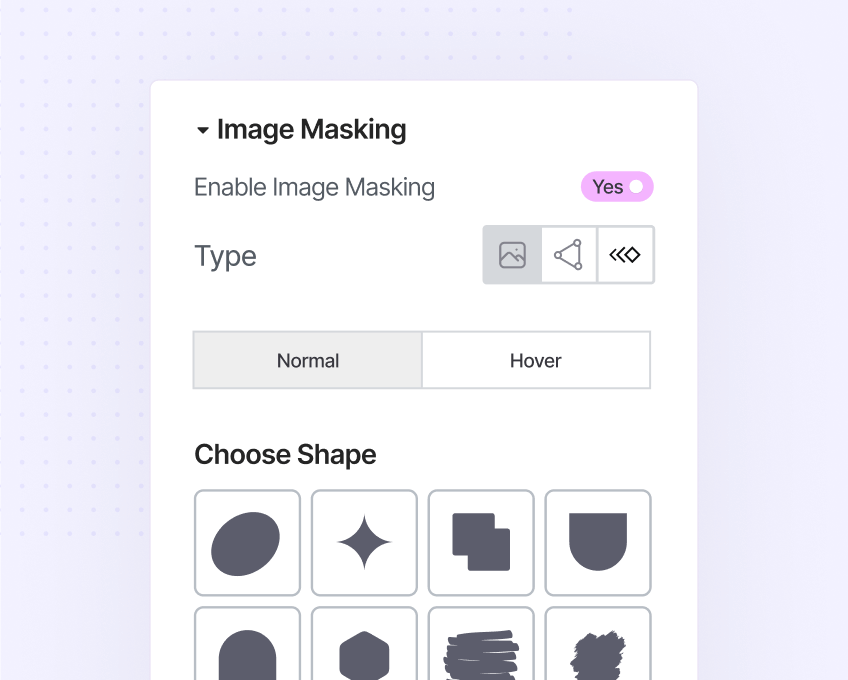Select the Normal state tab
The width and height of the screenshot is (848, 680).
307,360
